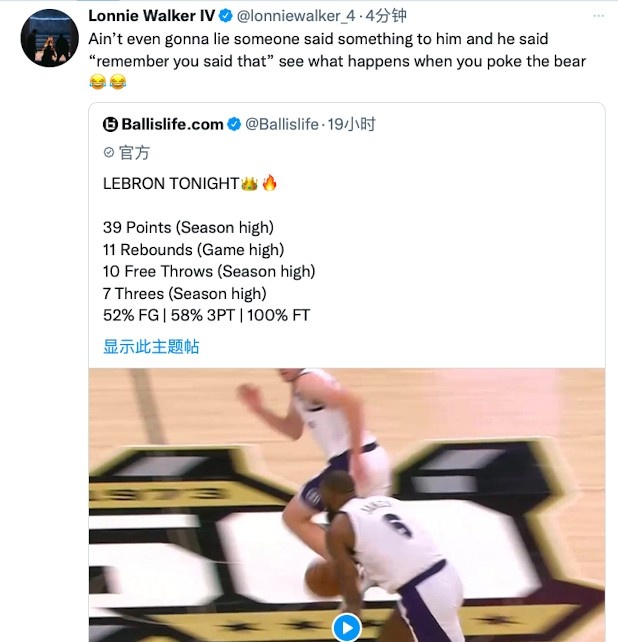Open Lonnie Walker IV's profile avatar
Image resolution: width=618 pixels, height=642 pixels.
50,38
